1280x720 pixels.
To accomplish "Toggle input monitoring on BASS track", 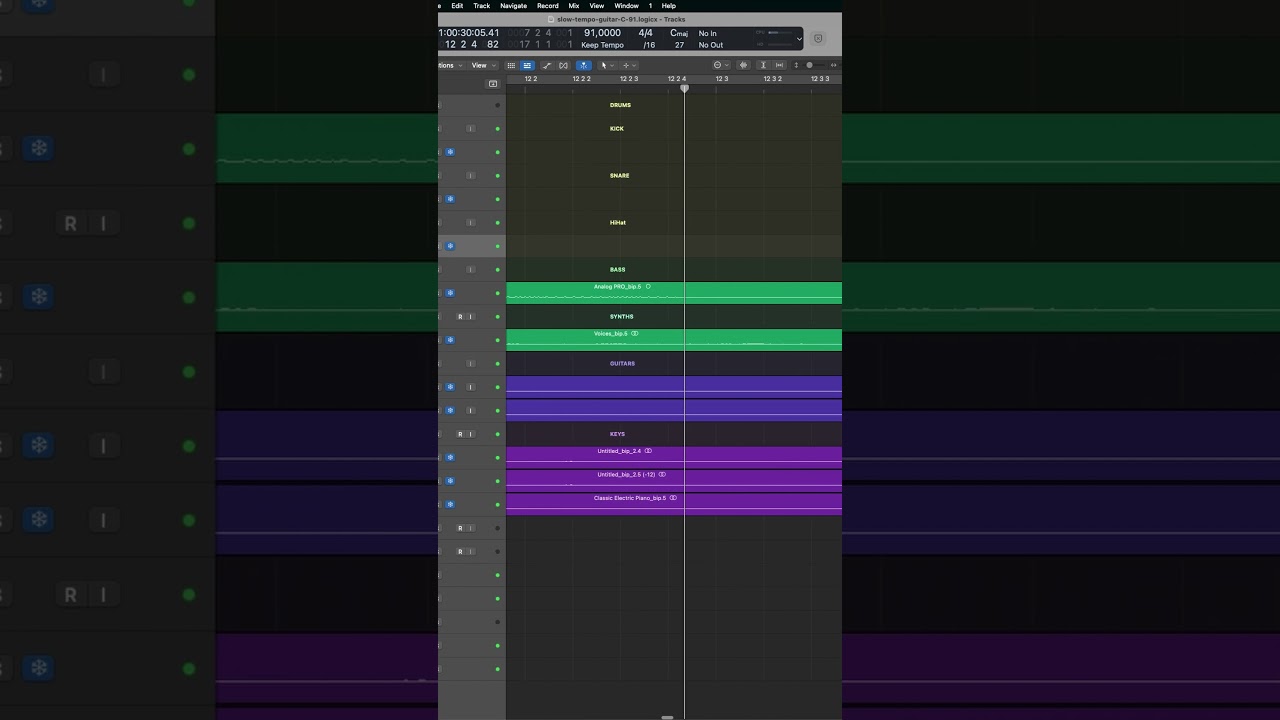I will pyautogui.click(x=470, y=270).
